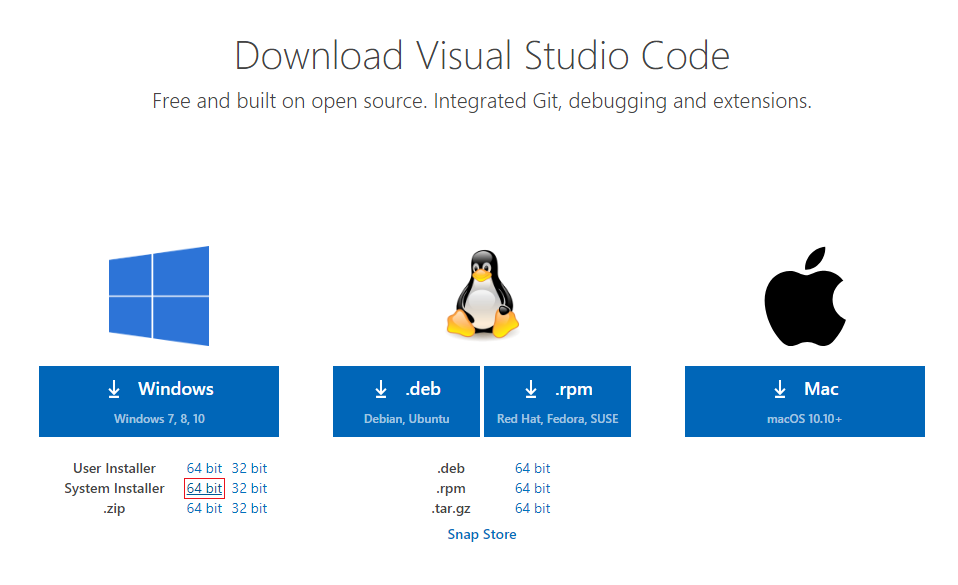958x585 pixels.
Task: Click the 'Free and built on open source' subtitle
Action: coord(482,101)
